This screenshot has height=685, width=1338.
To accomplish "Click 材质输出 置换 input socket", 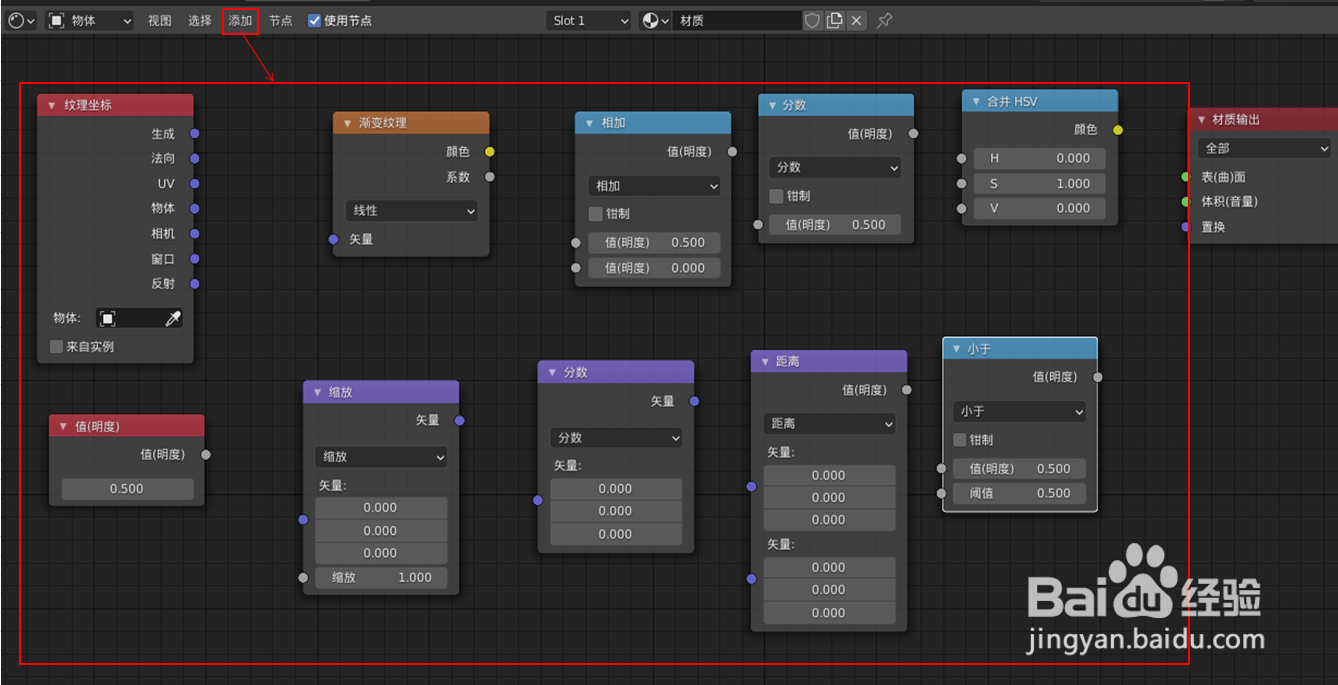I will click(1186, 227).
